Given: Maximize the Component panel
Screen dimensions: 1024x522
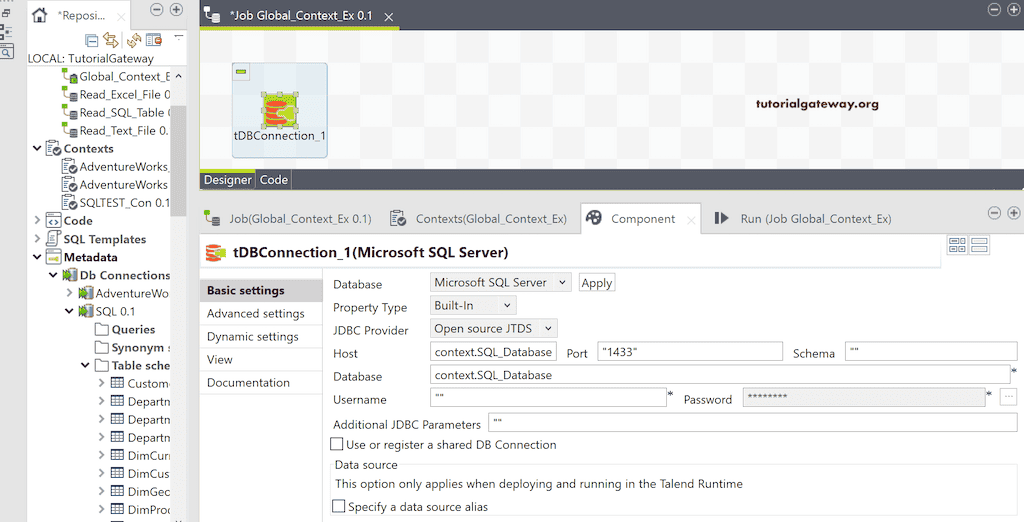Looking at the screenshot, I should coord(1014,213).
